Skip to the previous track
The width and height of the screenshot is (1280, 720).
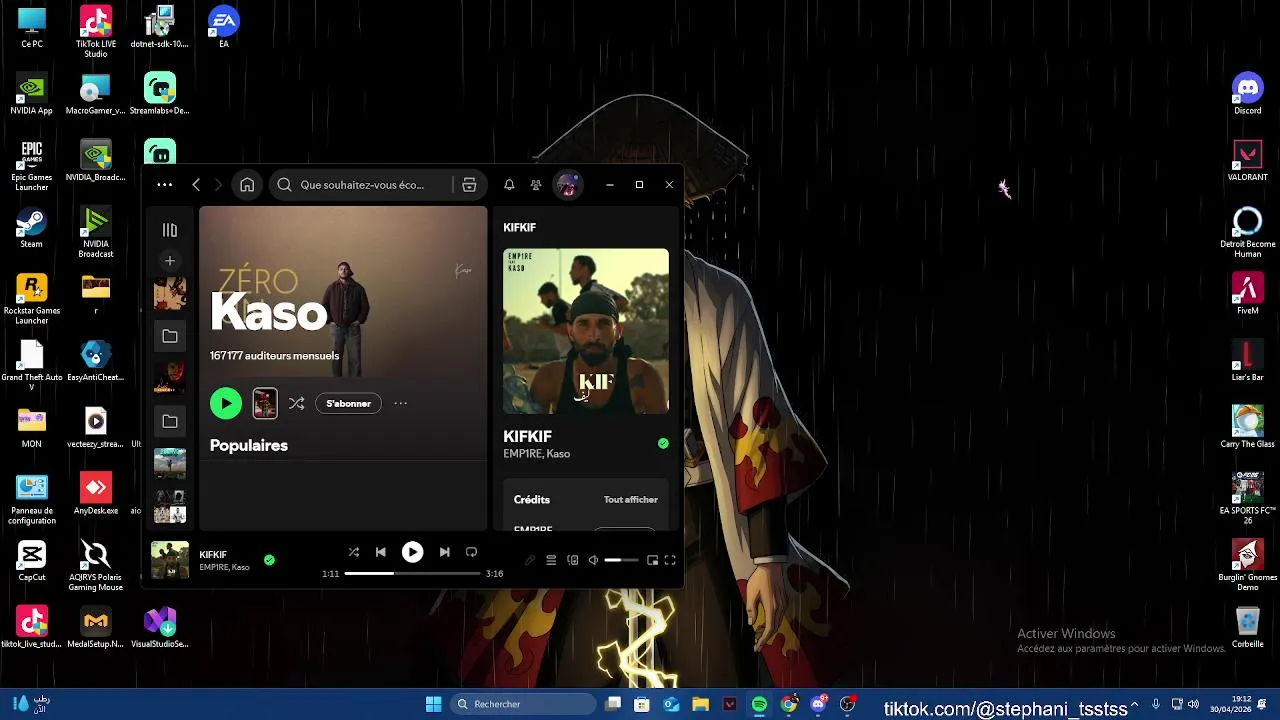pyautogui.click(x=381, y=552)
